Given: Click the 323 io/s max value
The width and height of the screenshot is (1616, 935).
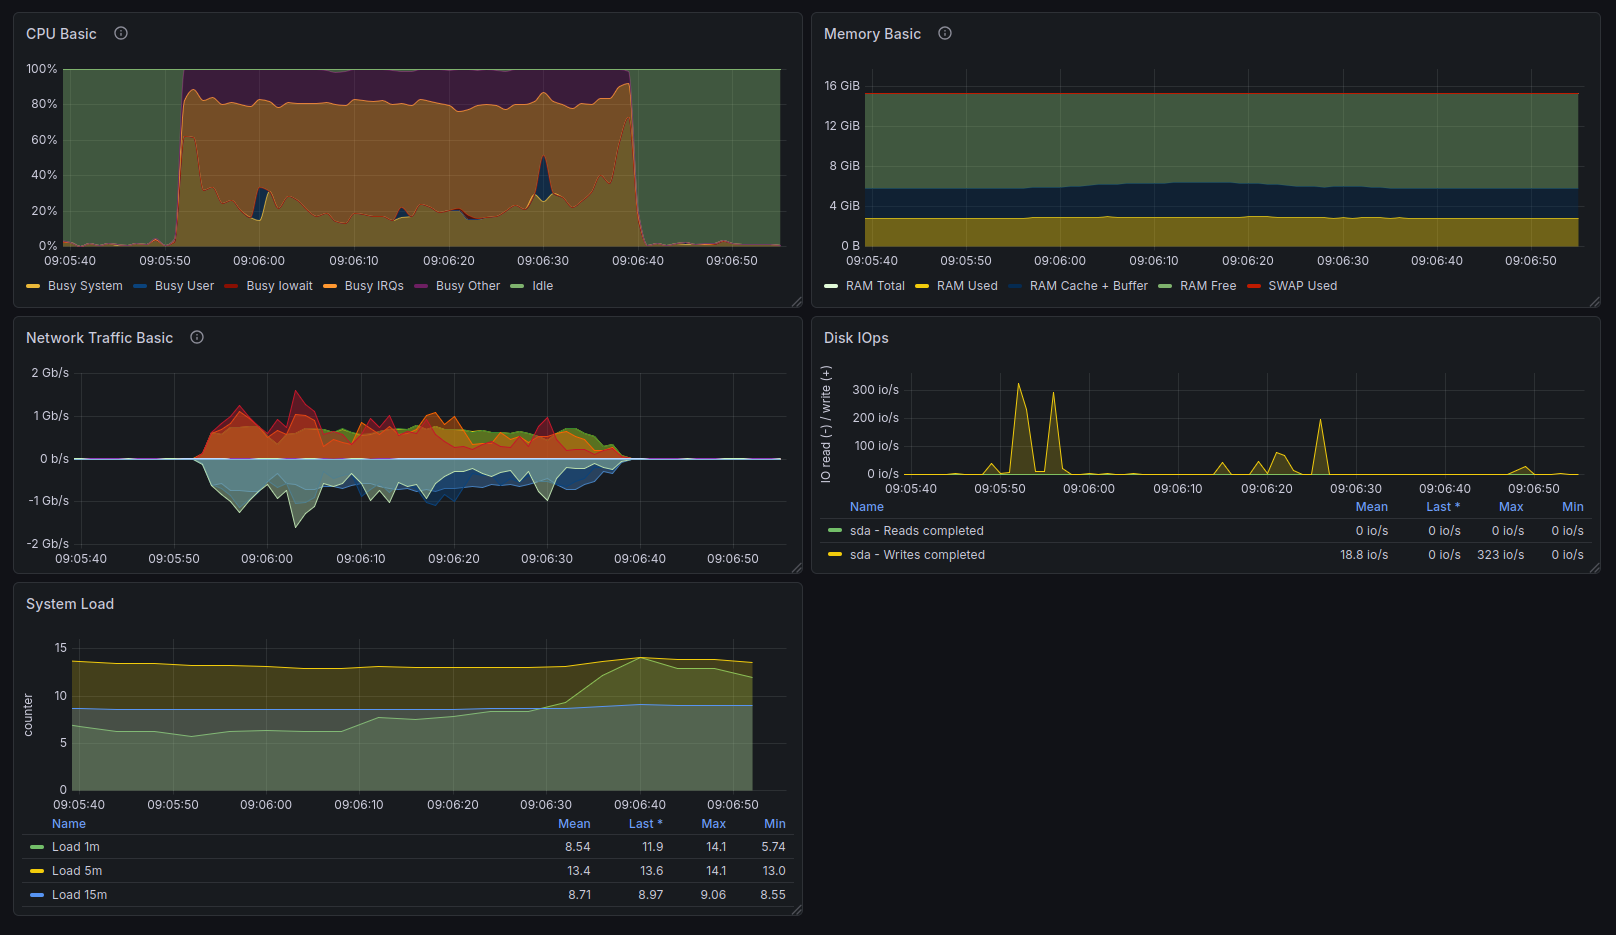Looking at the screenshot, I should pyautogui.click(x=1501, y=555).
